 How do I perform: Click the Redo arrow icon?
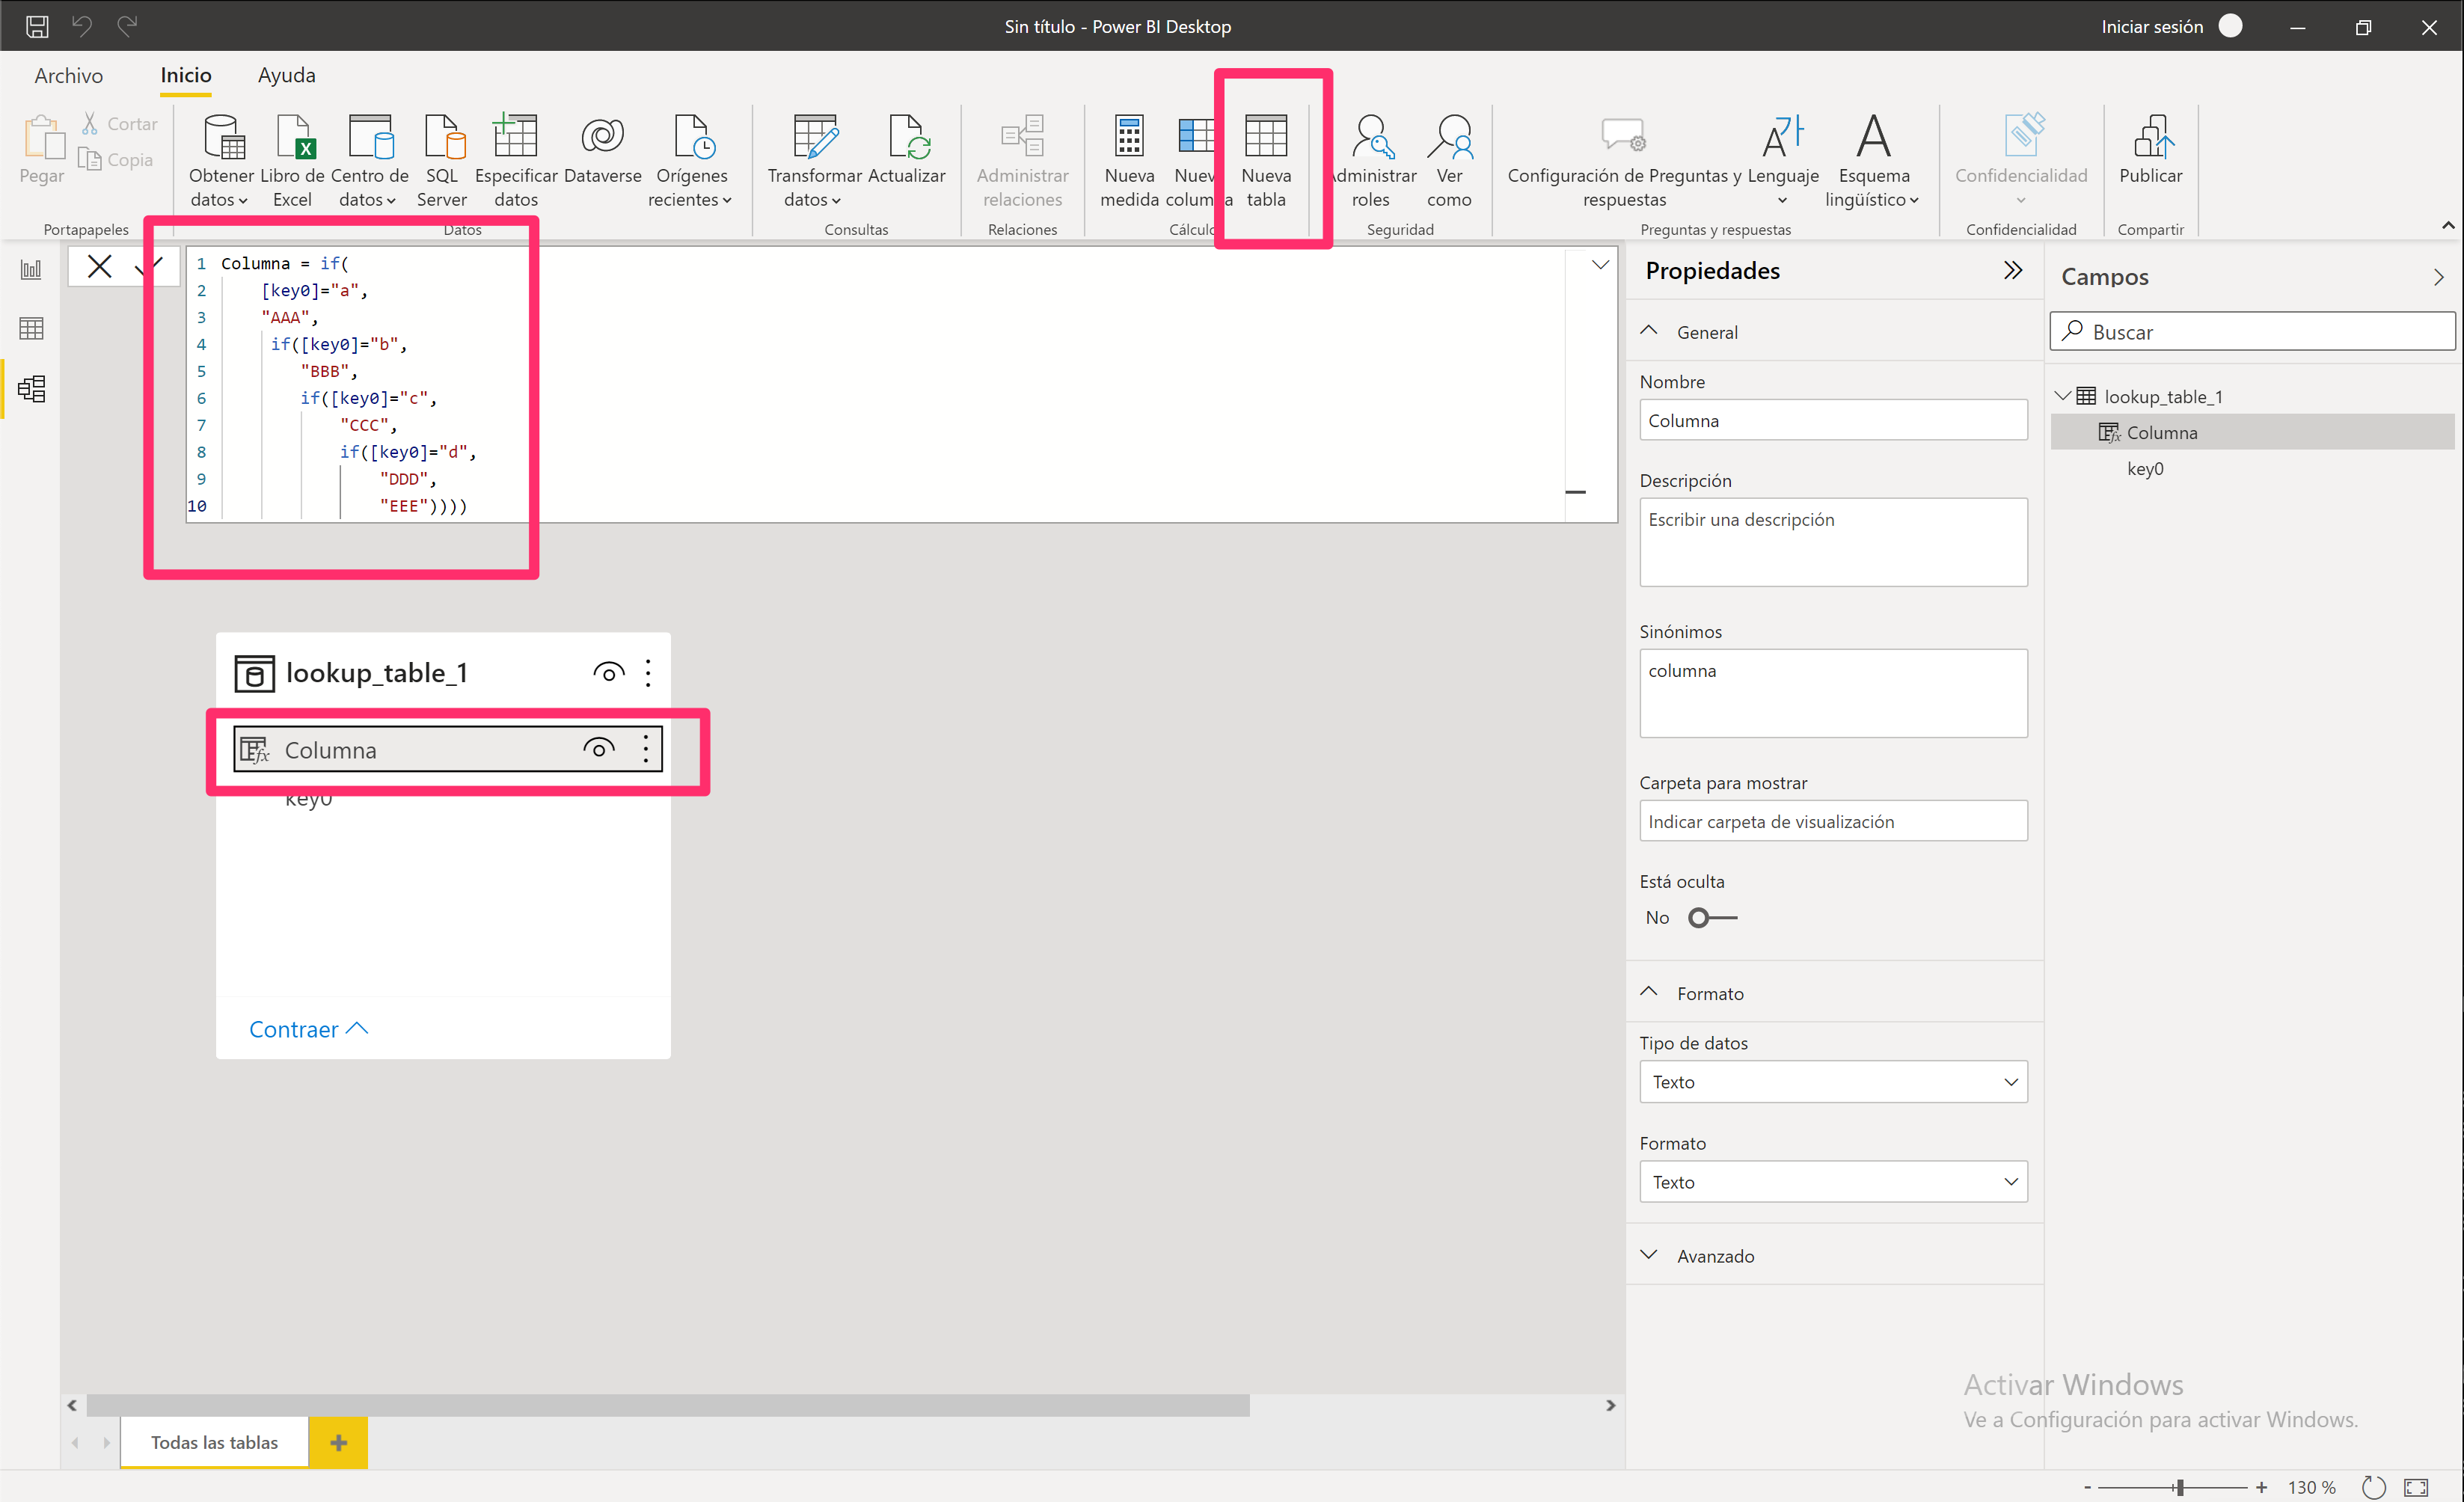point(127,26)
